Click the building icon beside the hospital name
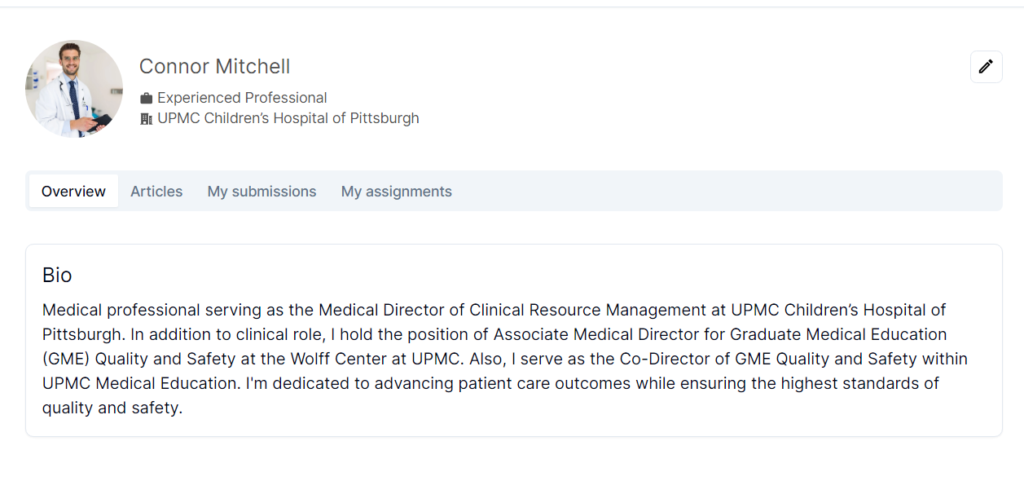Screen dimensions: 1024x481 pos(146,119)
